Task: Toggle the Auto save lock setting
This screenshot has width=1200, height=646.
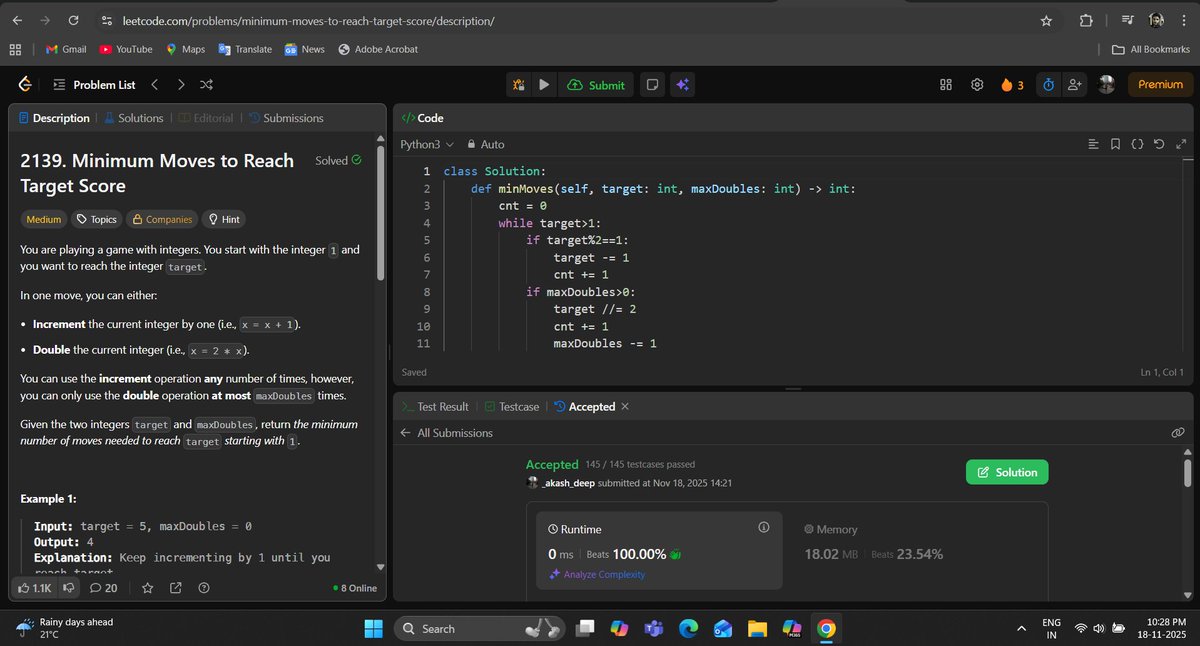Action: [x=486, y=144]
